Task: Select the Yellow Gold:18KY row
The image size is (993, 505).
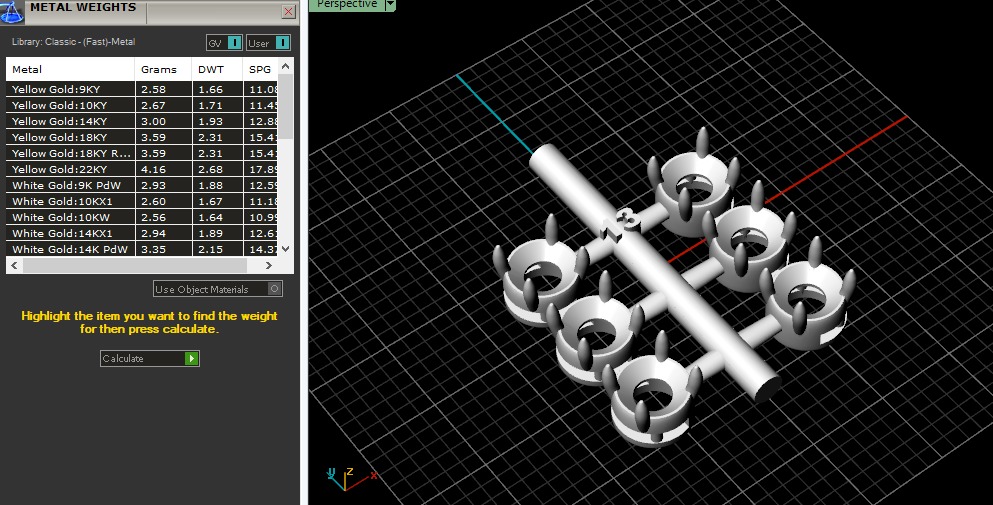Action: (142, 137)
